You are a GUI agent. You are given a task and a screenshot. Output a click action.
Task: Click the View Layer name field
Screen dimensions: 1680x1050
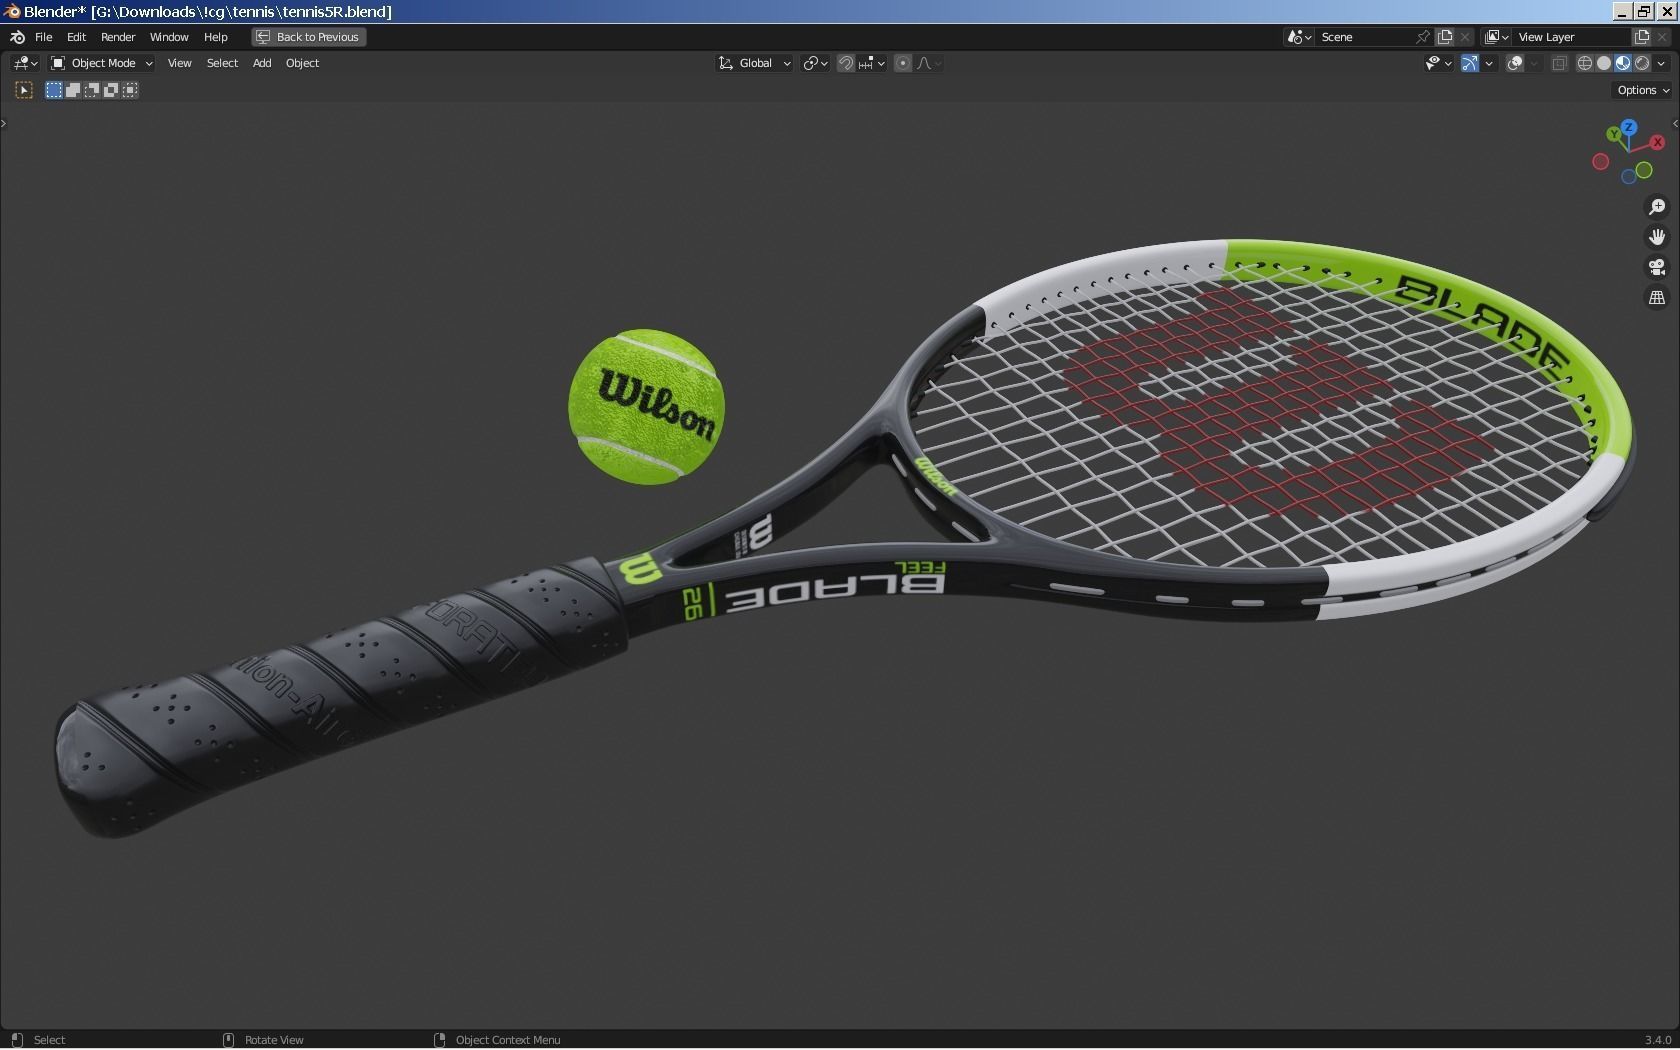[1571, 37]
